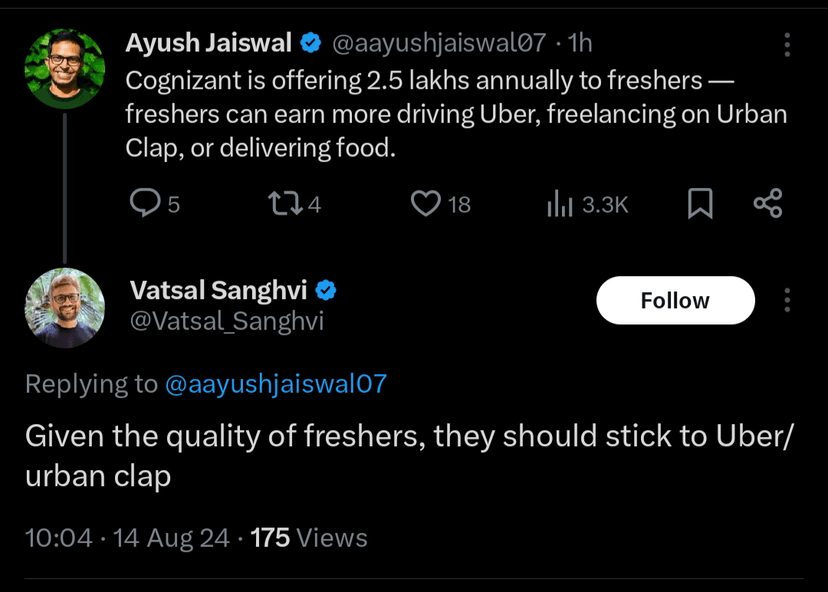Open the 1h timestamp of Ayush's tweet
Viewport: 828px width, 592px height.
coord(580,43)
